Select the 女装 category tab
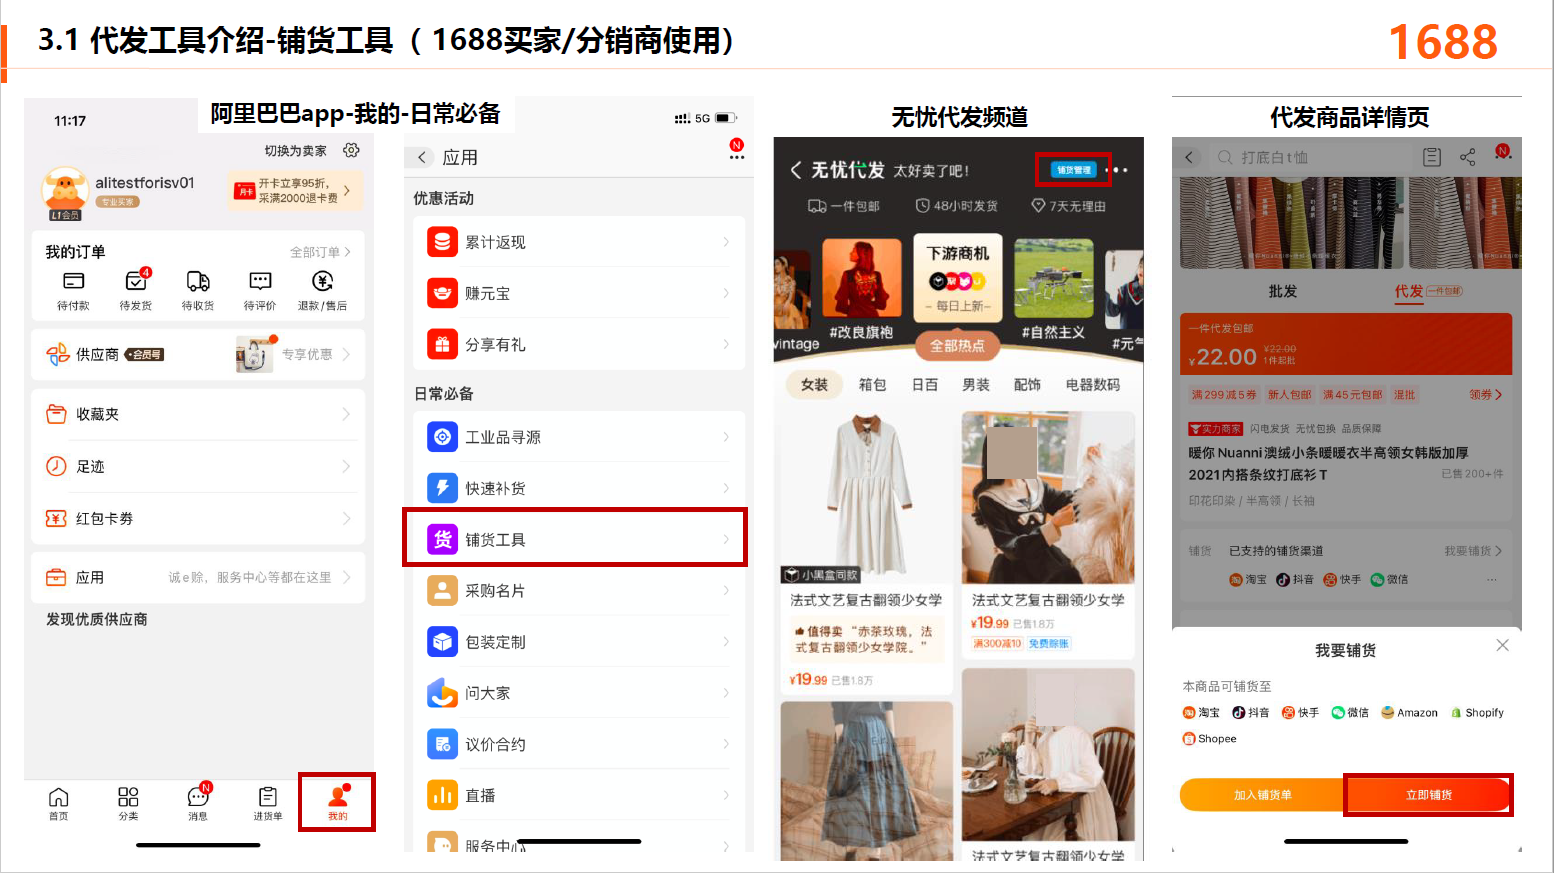The height and width of the screenshot is (873, 1554). [814, 384]
